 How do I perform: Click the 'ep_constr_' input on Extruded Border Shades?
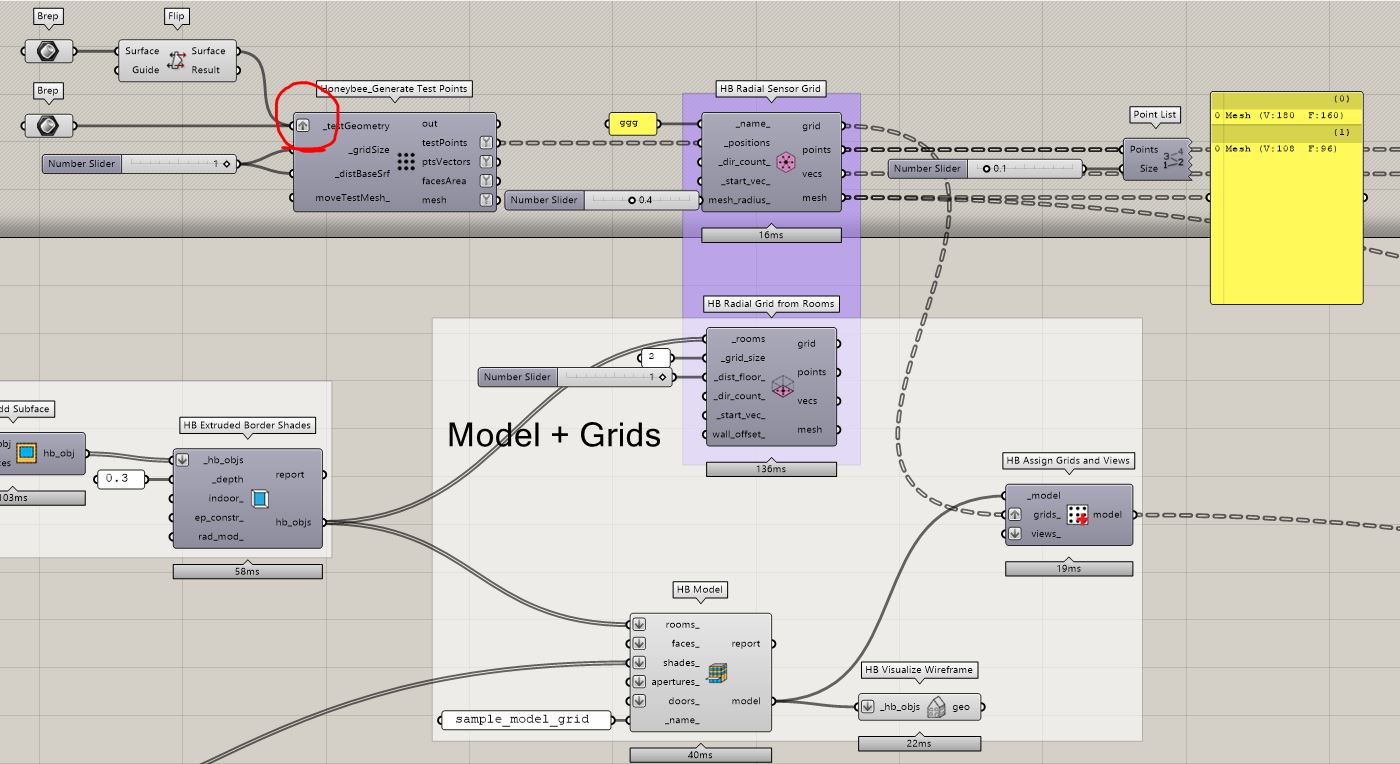click(219, 518)
